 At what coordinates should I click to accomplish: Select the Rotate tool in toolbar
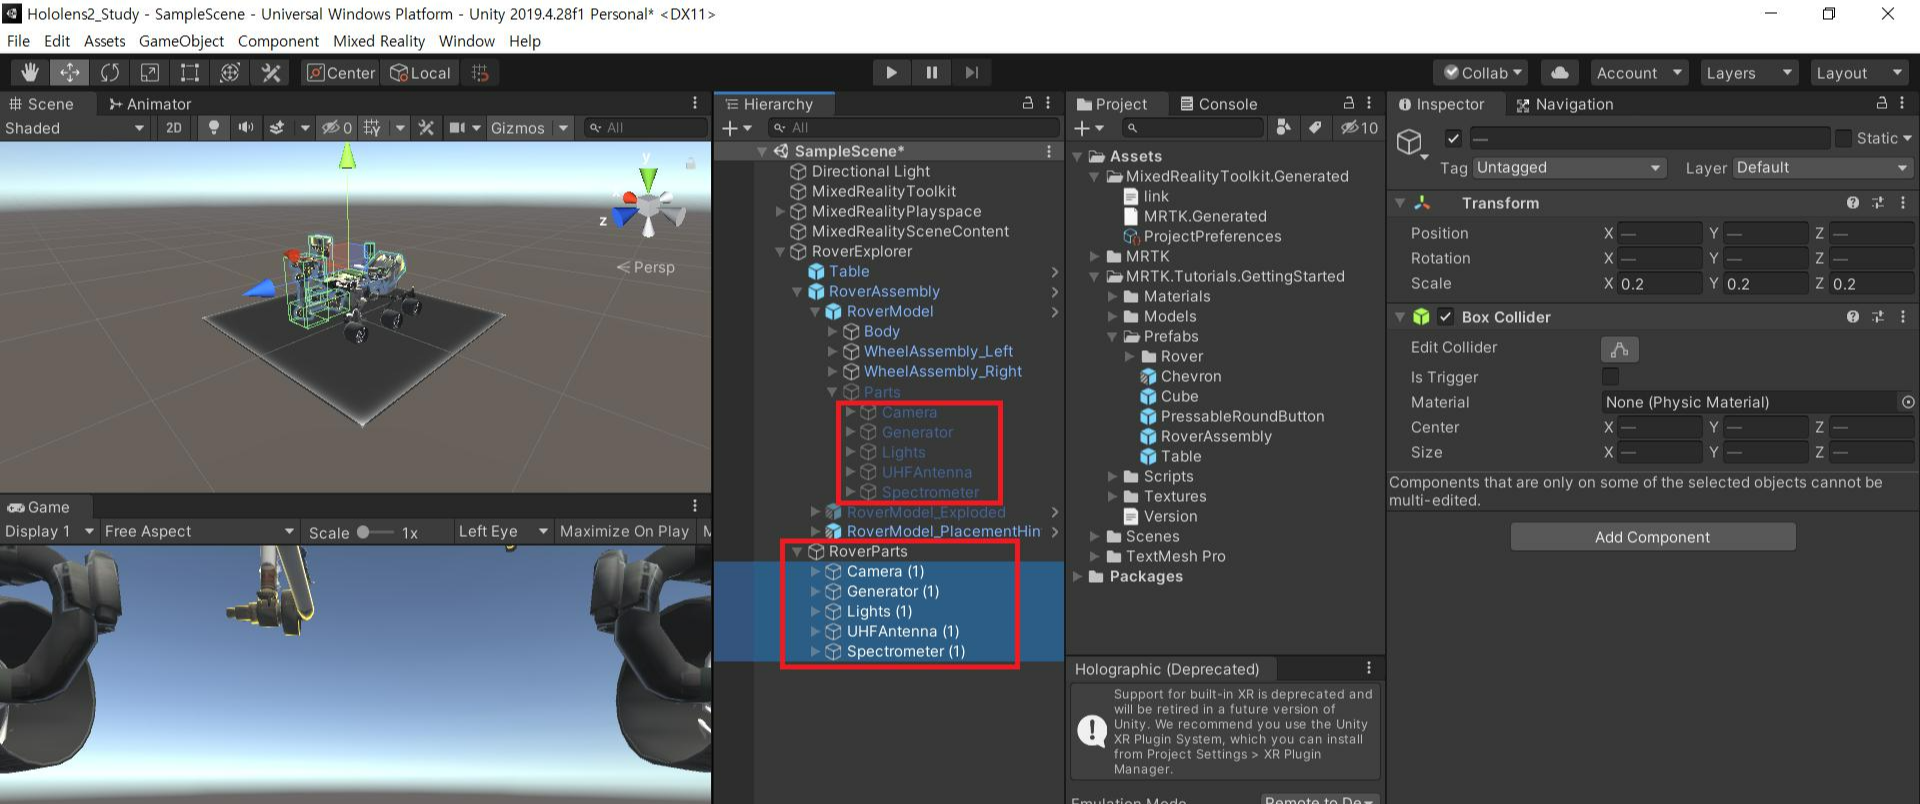(110, 73)
